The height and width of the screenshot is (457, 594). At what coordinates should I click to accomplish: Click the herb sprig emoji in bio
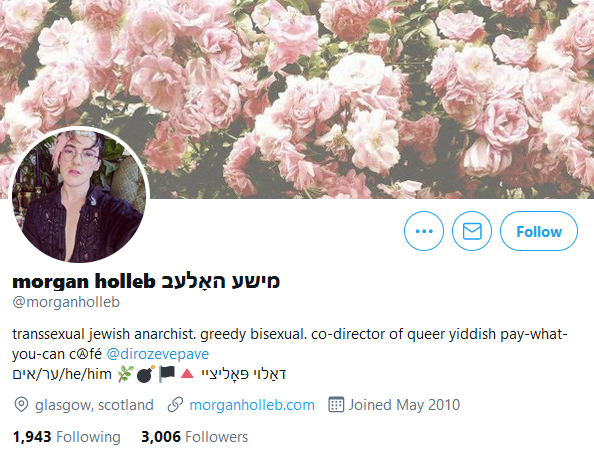coord(125,374)
